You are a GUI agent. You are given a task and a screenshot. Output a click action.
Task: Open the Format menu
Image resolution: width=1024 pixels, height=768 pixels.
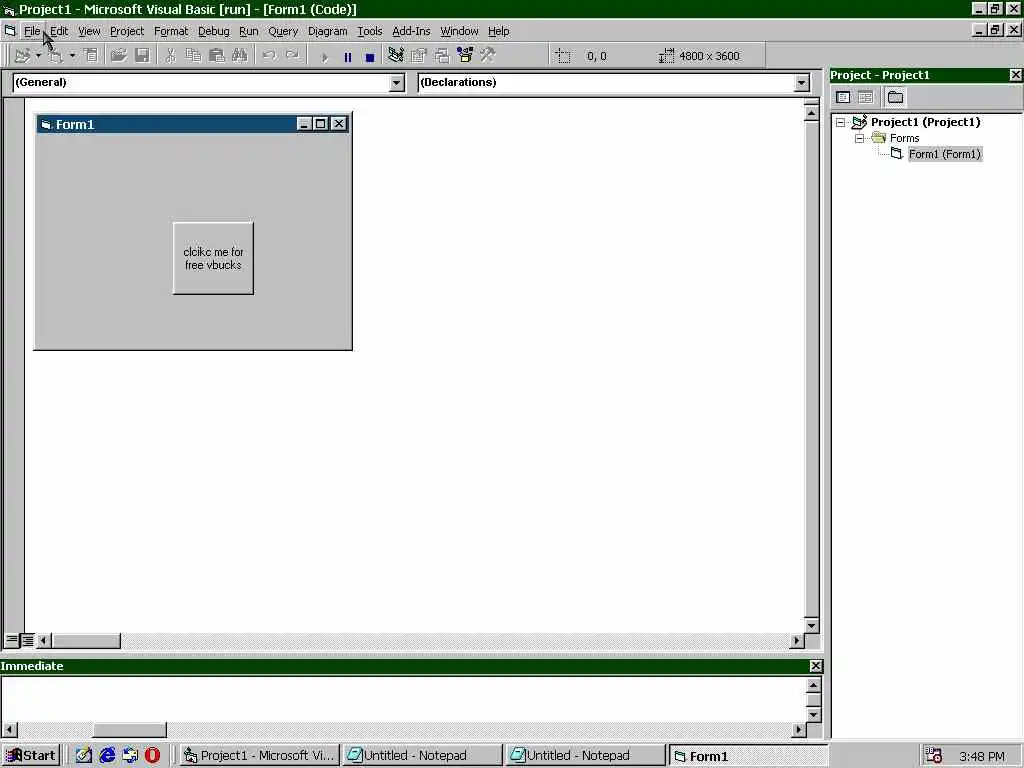tap(170, 31)
